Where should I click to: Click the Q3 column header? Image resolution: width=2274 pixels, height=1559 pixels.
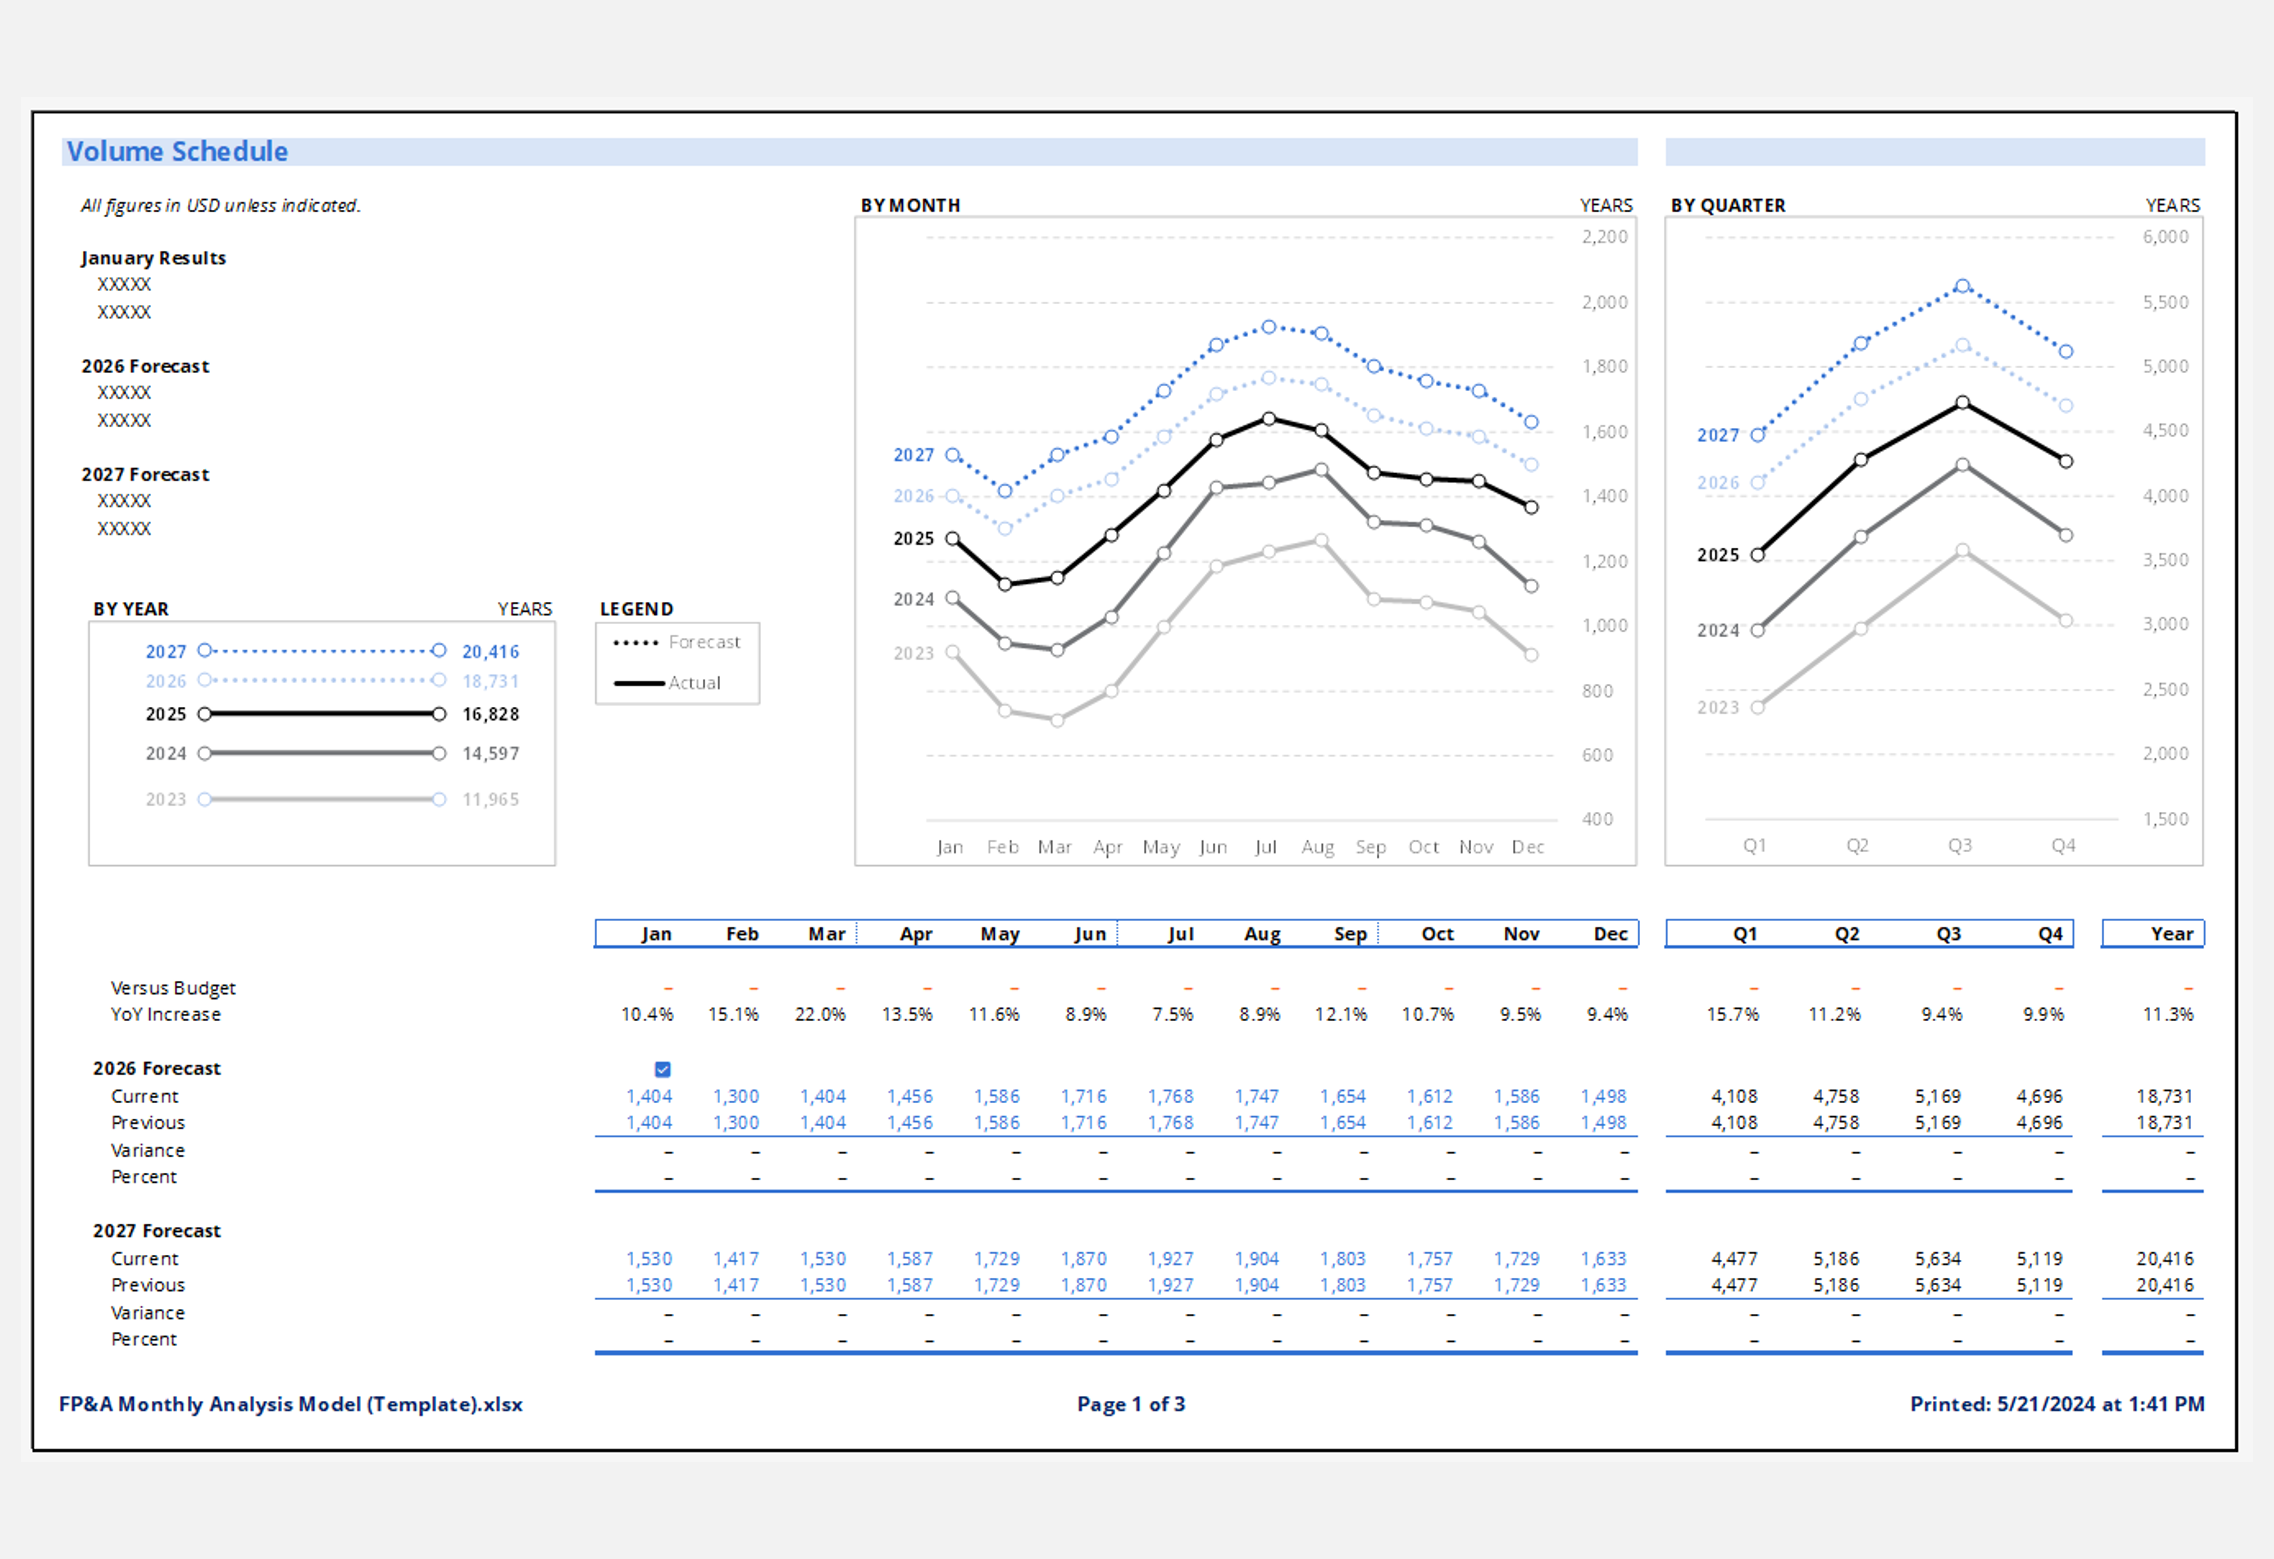(1948, 934)
